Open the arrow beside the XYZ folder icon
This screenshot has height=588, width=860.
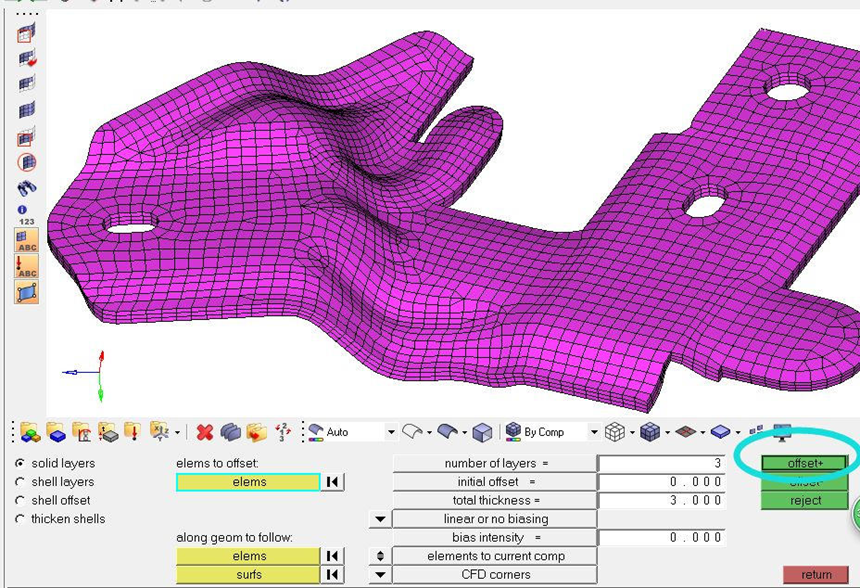pyautogui.click(x=177, y=433)
